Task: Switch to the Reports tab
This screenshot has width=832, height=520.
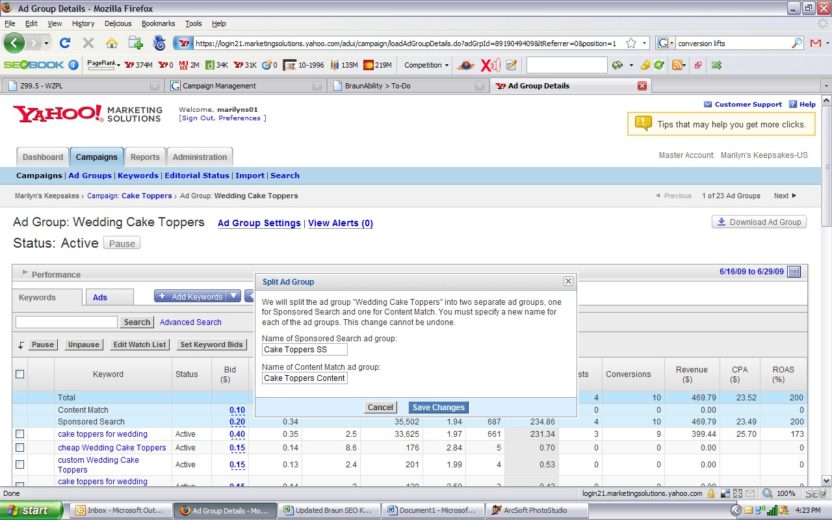Action: [145, 157]
